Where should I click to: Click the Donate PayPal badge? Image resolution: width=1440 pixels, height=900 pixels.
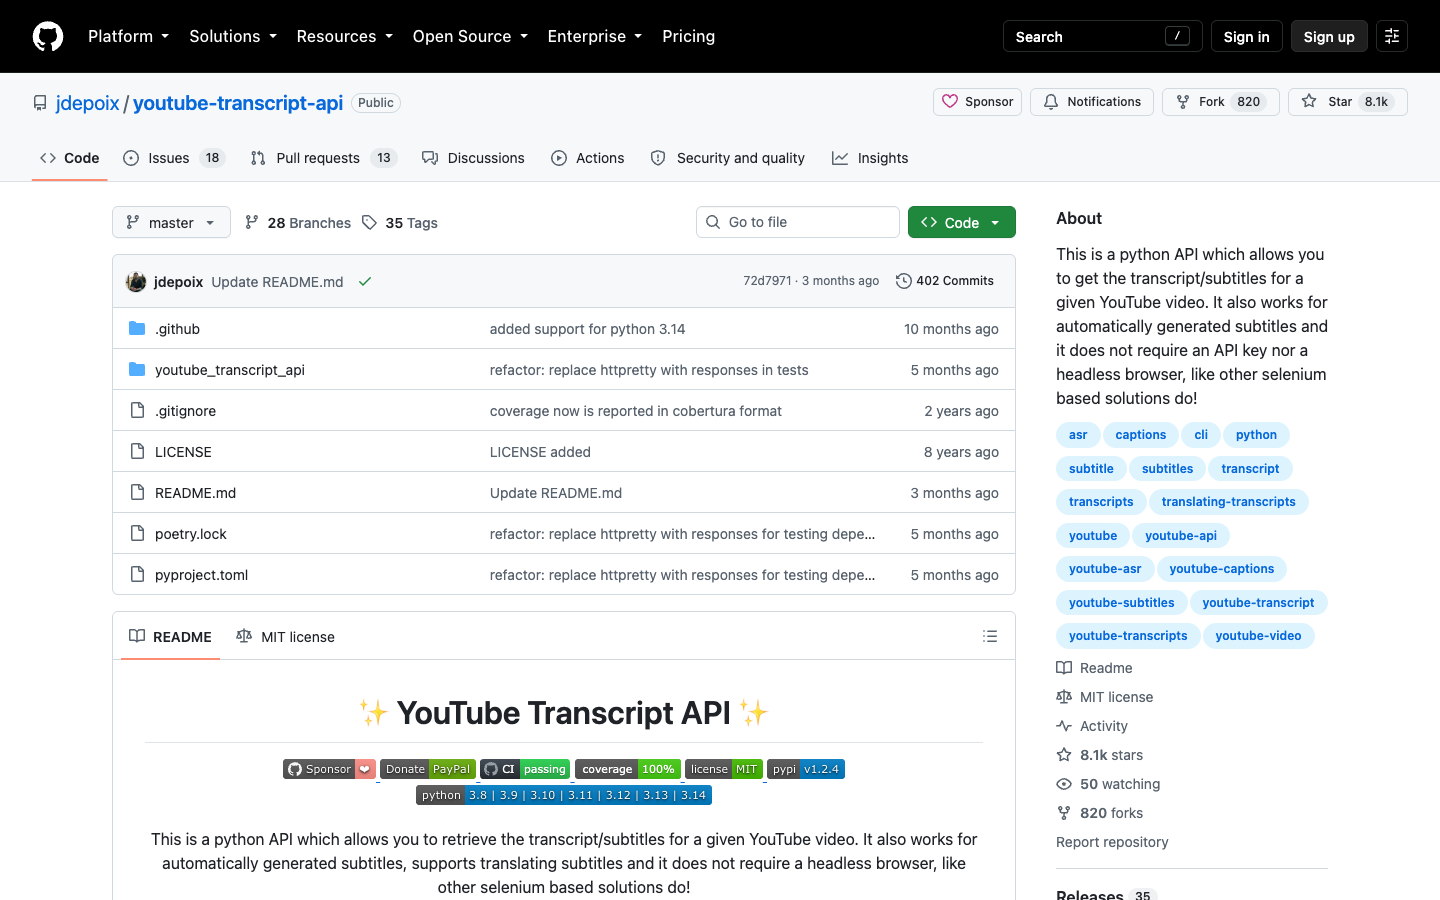(427, 769)
